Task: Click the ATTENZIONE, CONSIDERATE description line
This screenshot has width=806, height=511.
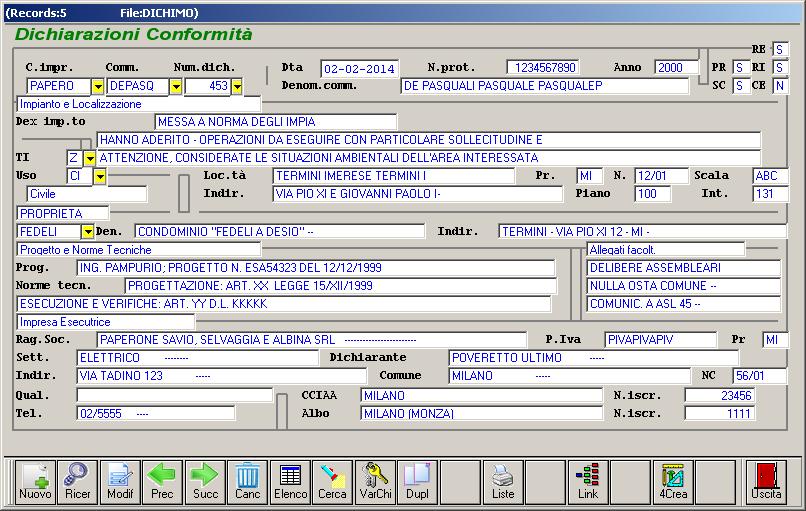Action: point(429,158)
